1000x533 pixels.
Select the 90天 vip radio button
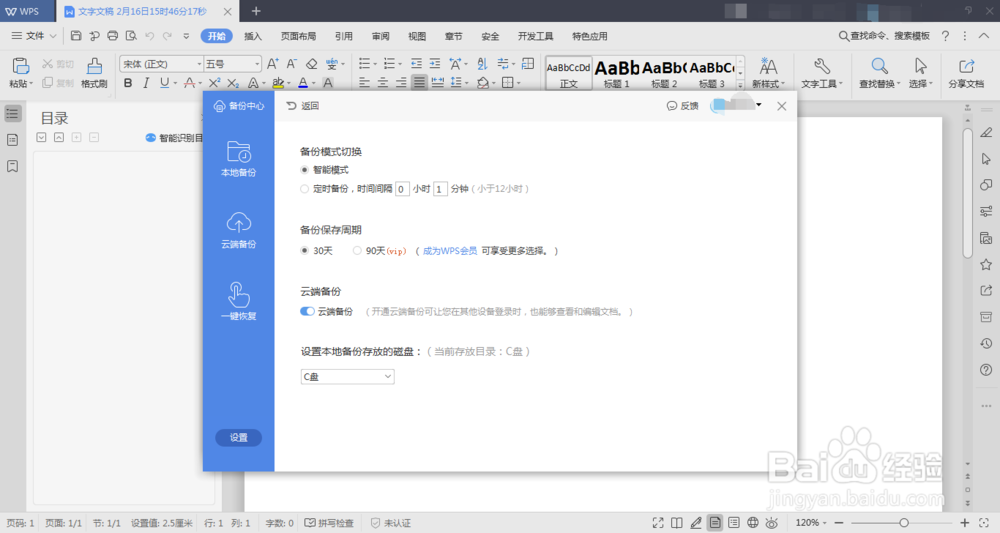point(357,251)
